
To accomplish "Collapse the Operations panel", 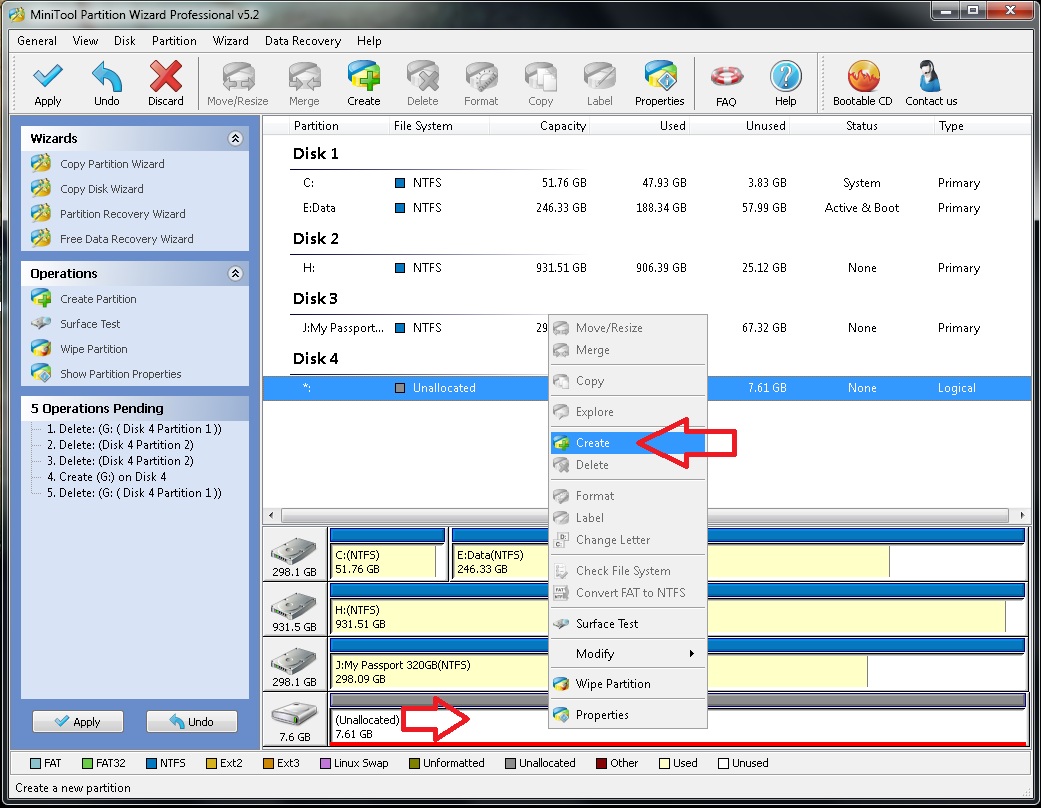I will pyautogui.click(x=235, y=274).
